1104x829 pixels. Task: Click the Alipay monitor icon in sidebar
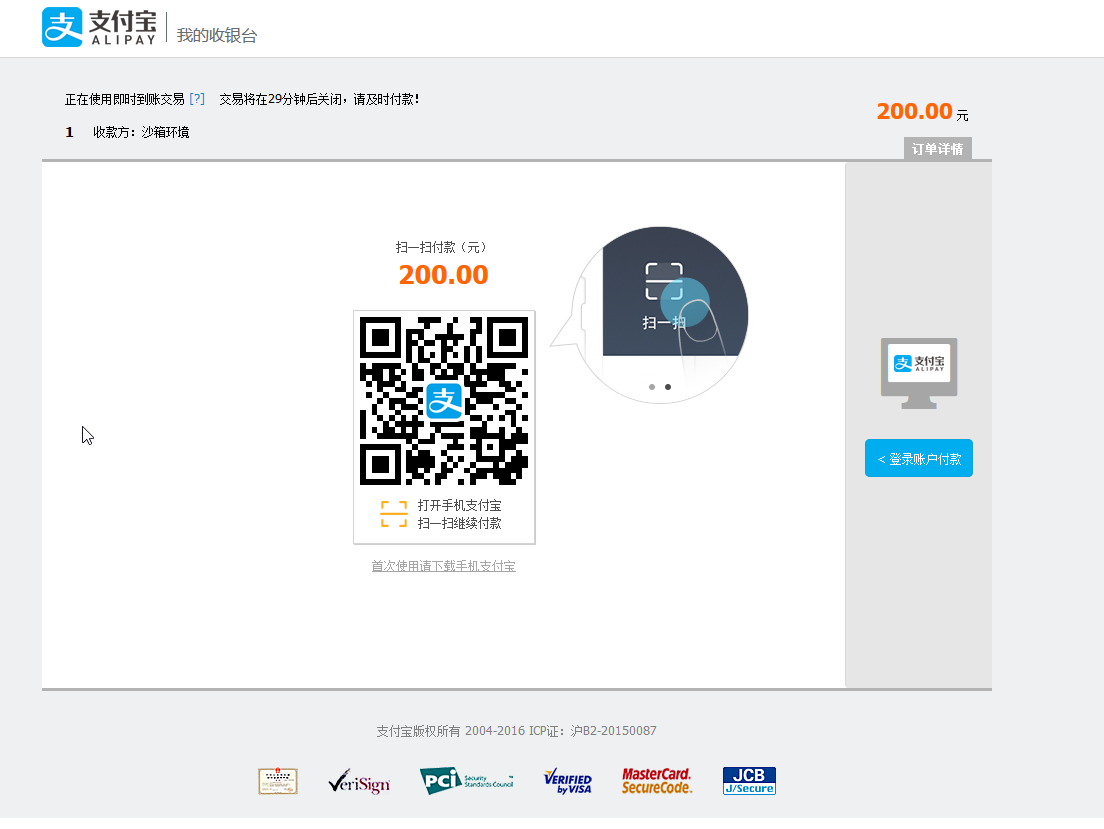pos(919,373)
